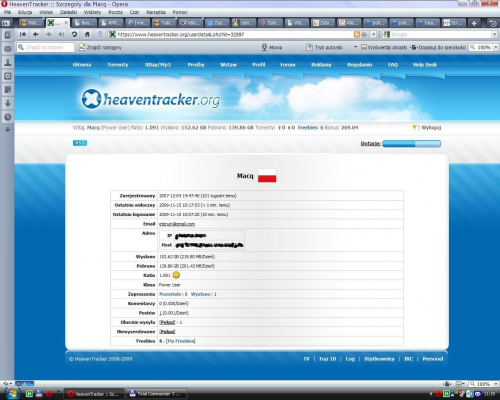Click the address bar URL field
Screen dimensions: 500x400
click(233, 34)
